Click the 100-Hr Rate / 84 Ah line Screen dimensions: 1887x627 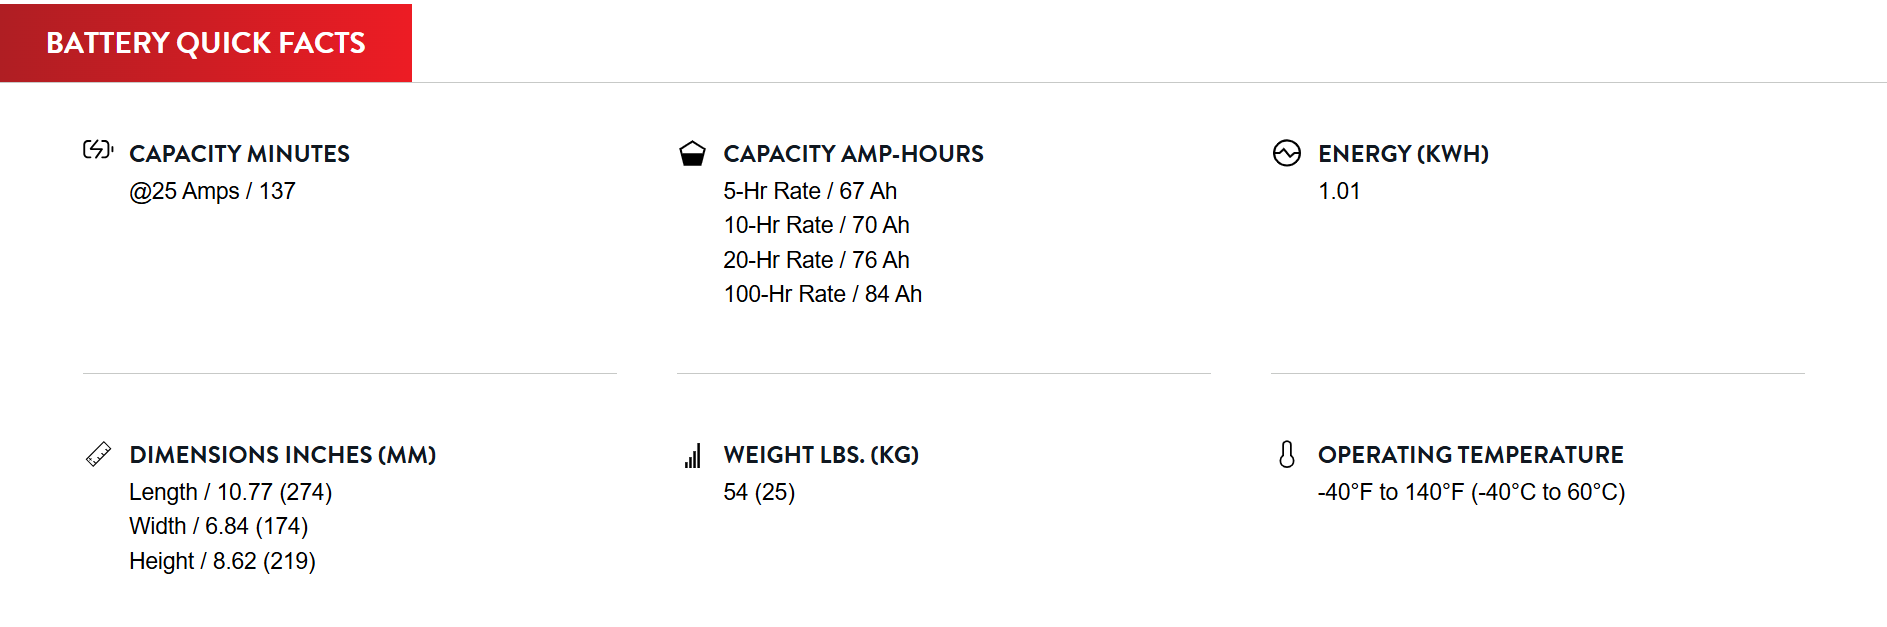pyautogui.click(x=822, y=294)
